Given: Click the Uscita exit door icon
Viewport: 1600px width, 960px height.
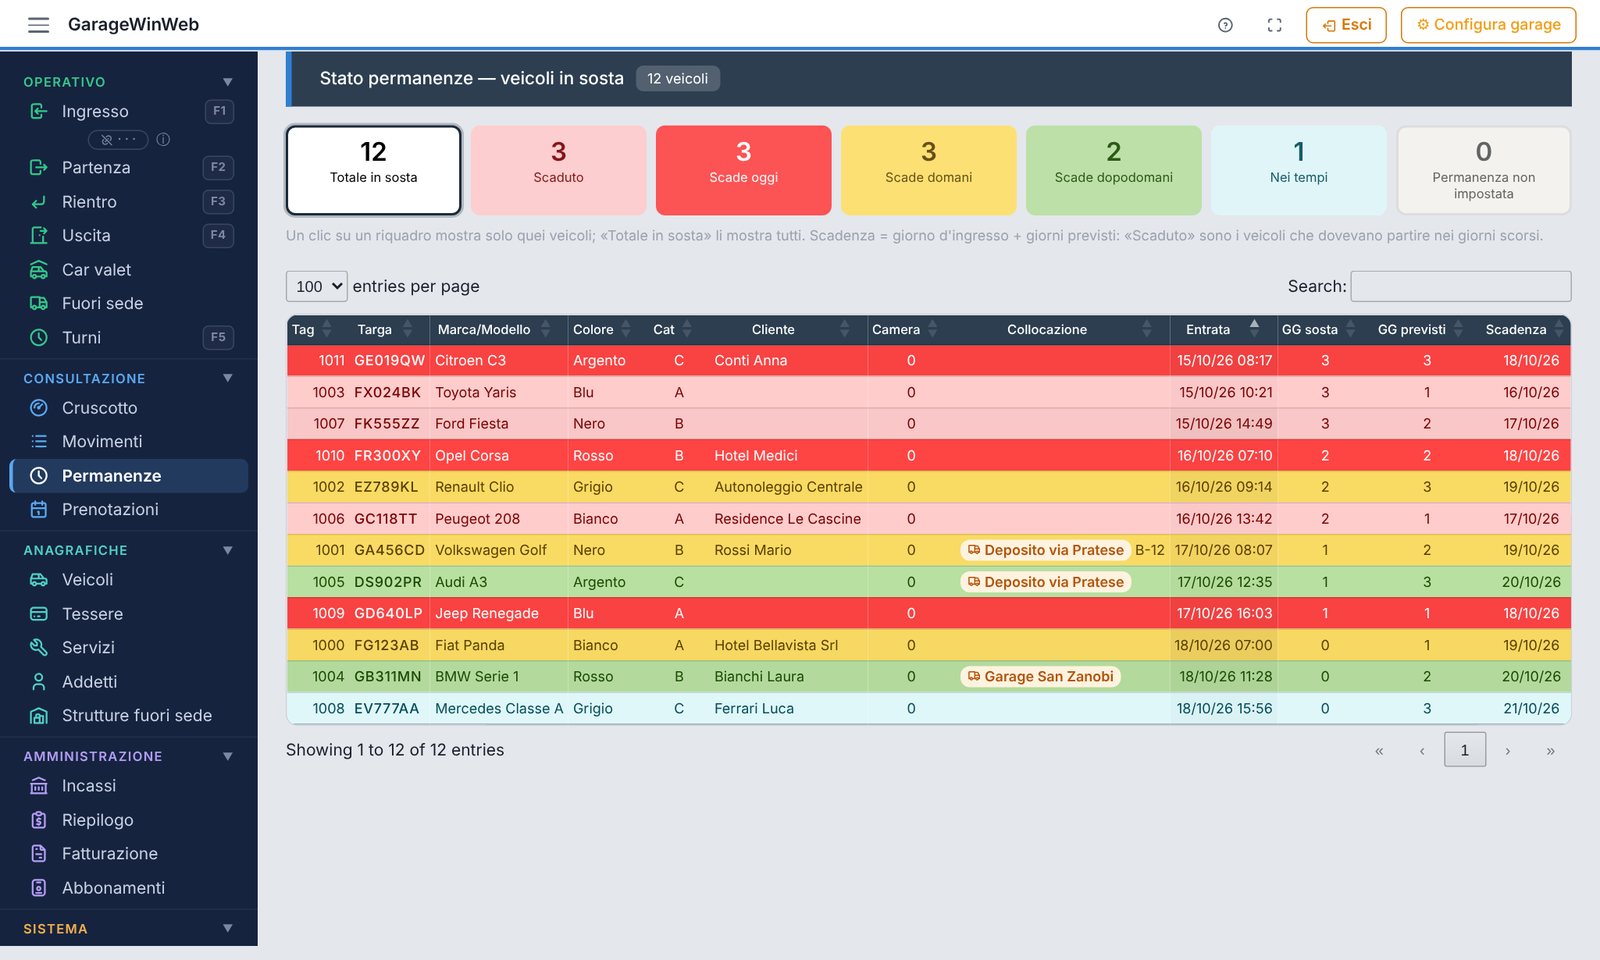Looking at the screenshot, I should tap(39, 236).
